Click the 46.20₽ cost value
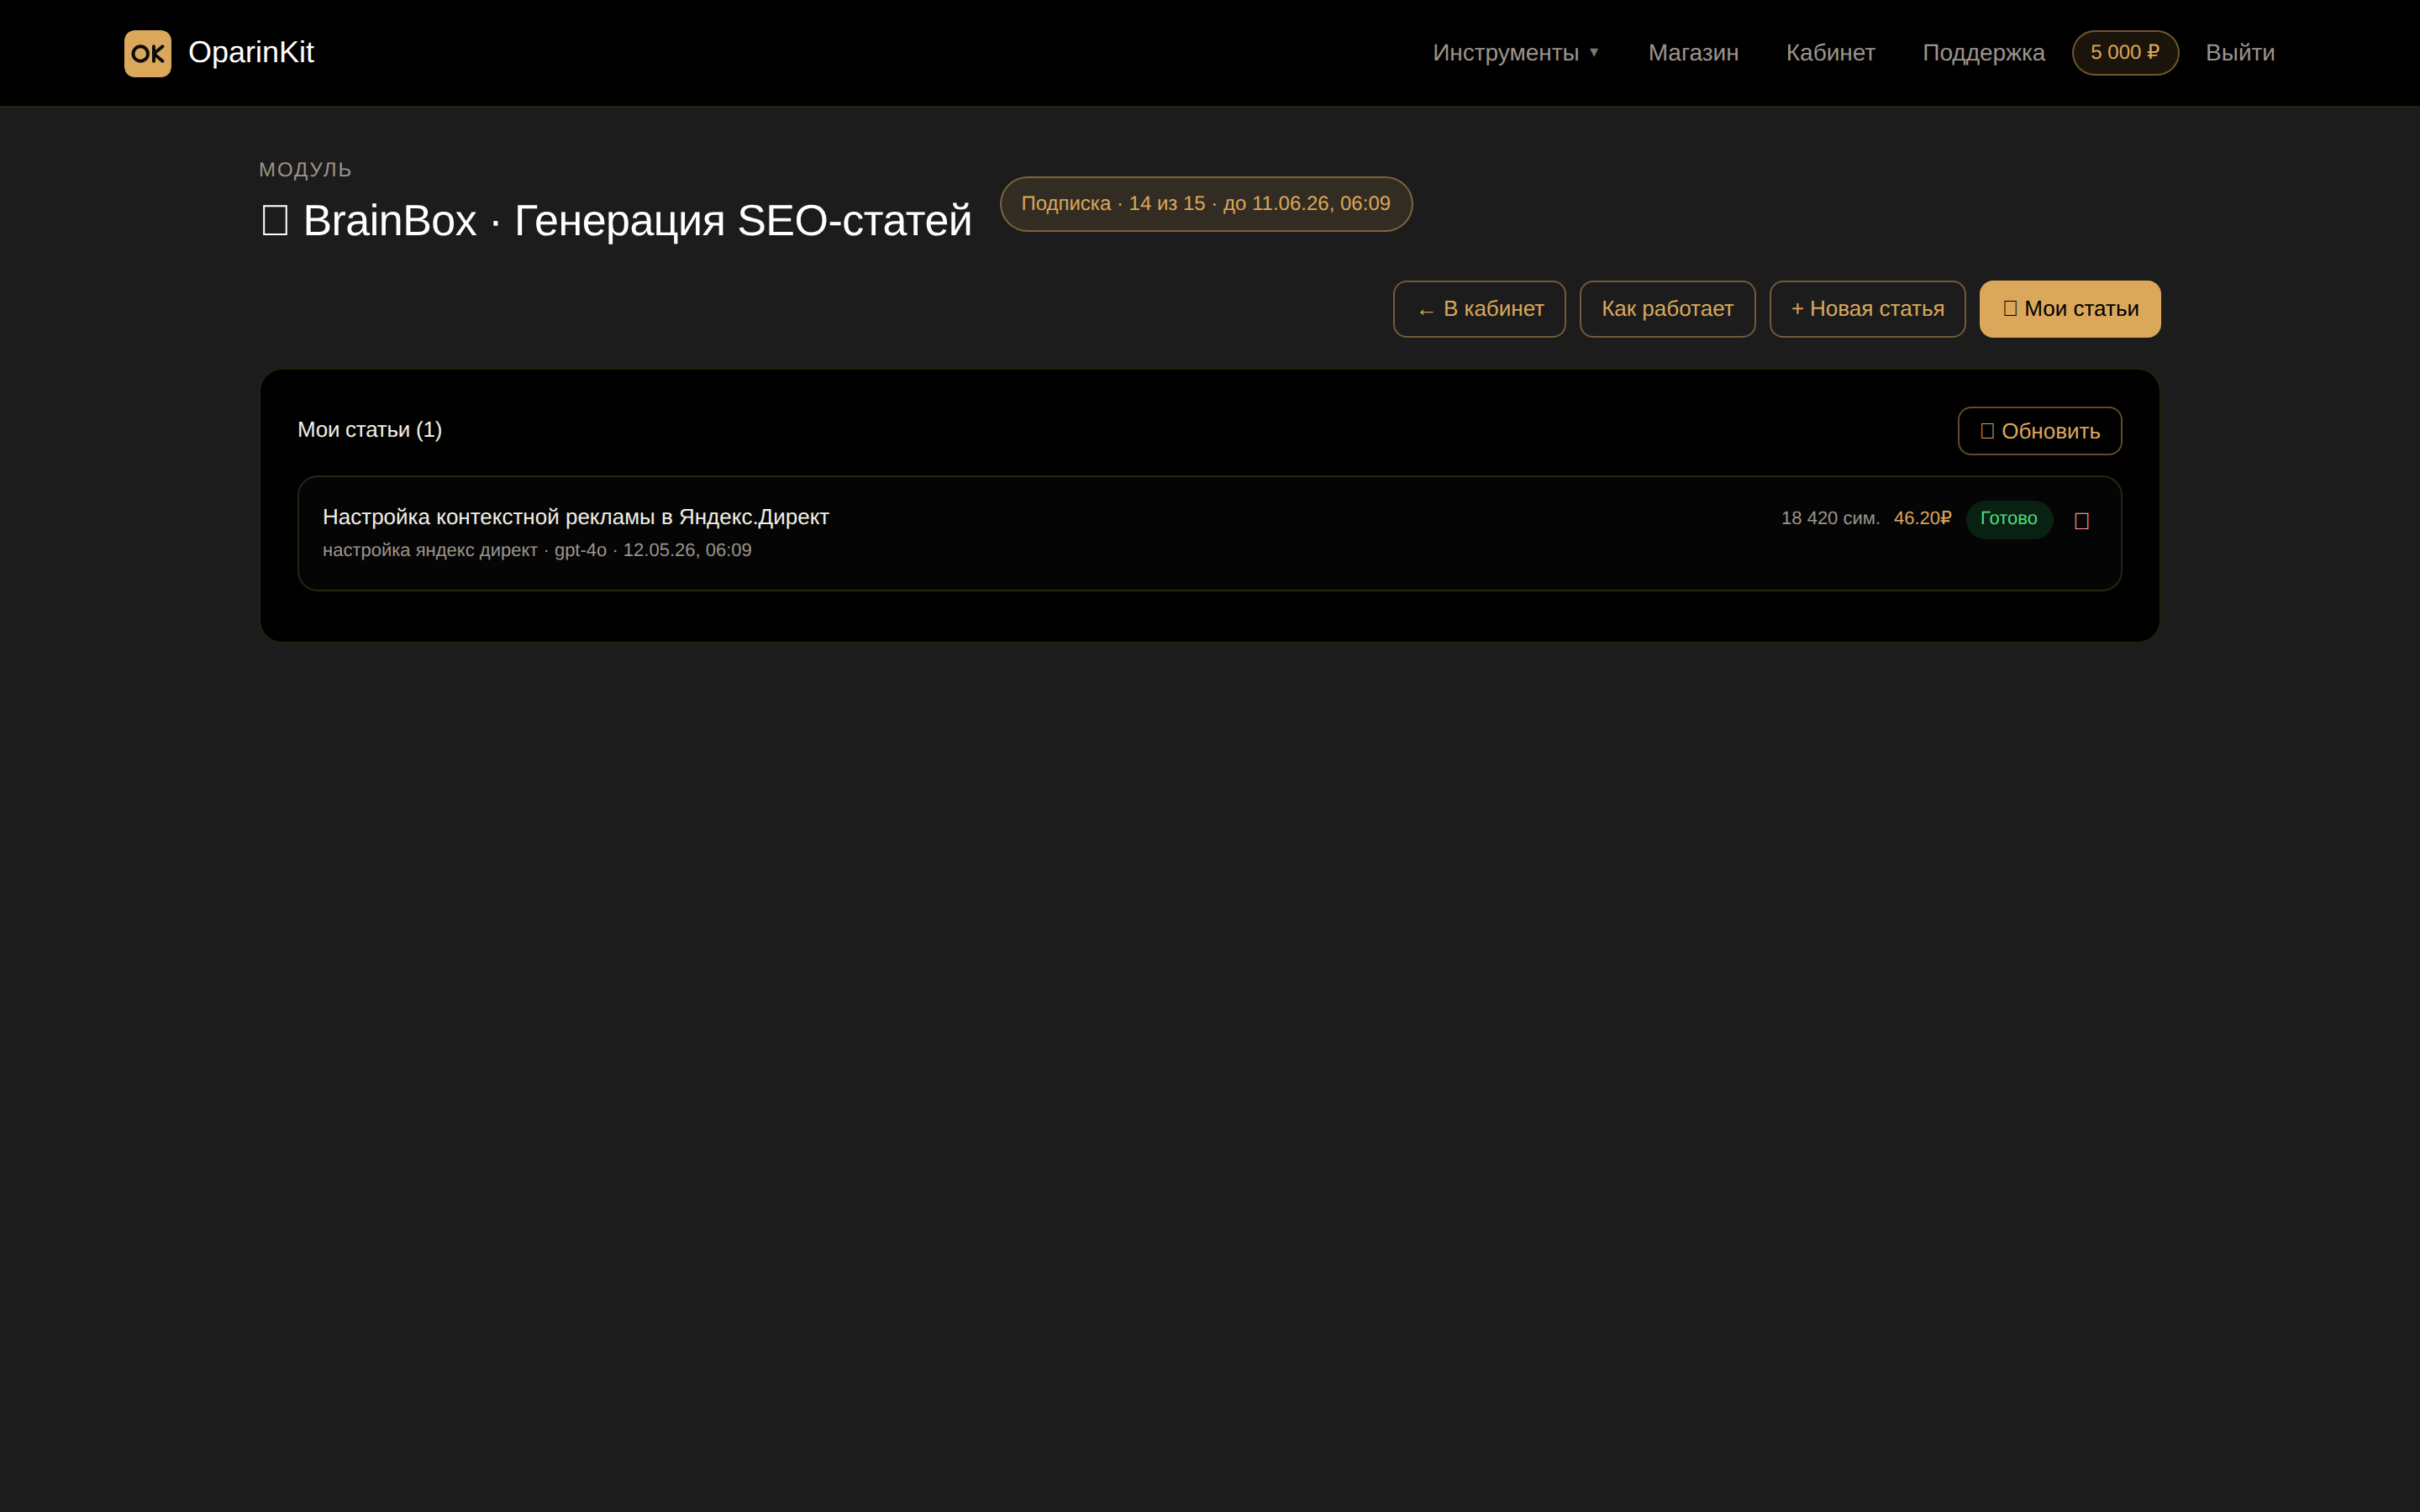 pos(1922,518)
